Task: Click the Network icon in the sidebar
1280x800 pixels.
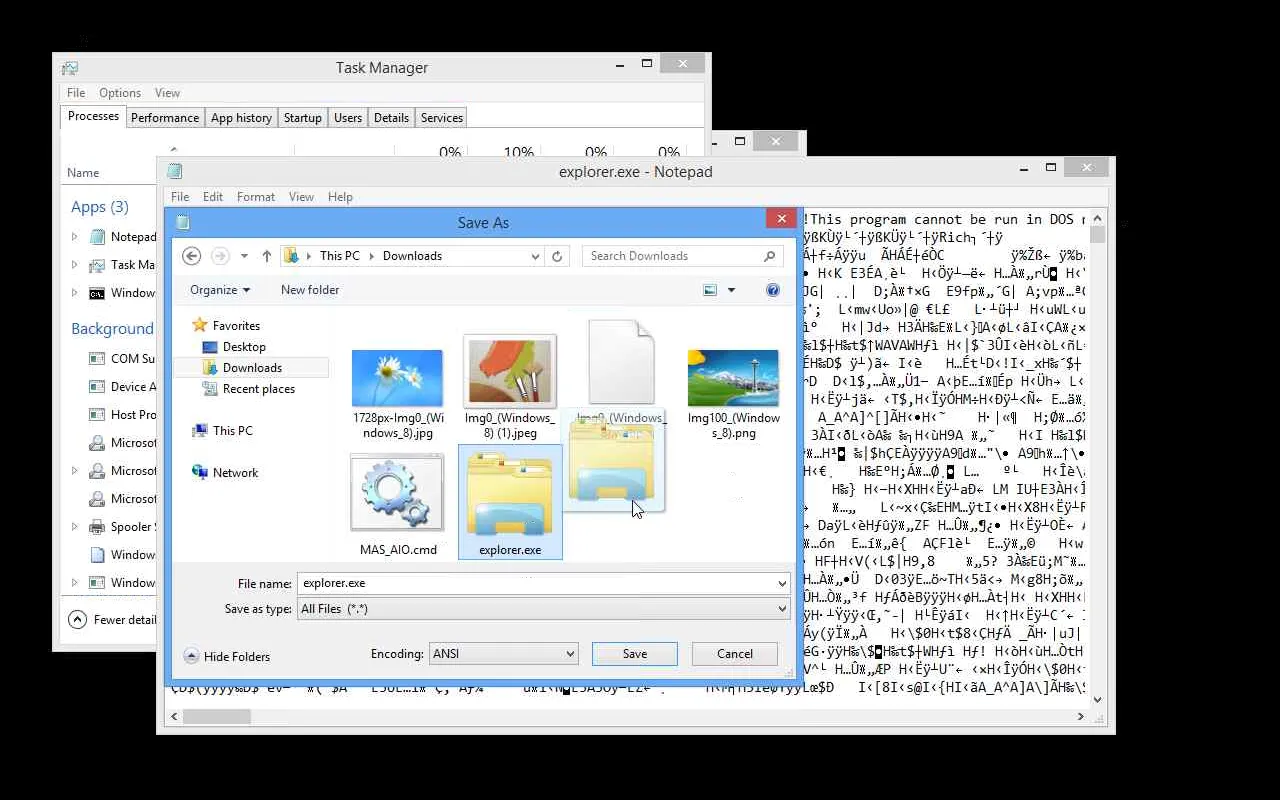Action: [200, 473]
